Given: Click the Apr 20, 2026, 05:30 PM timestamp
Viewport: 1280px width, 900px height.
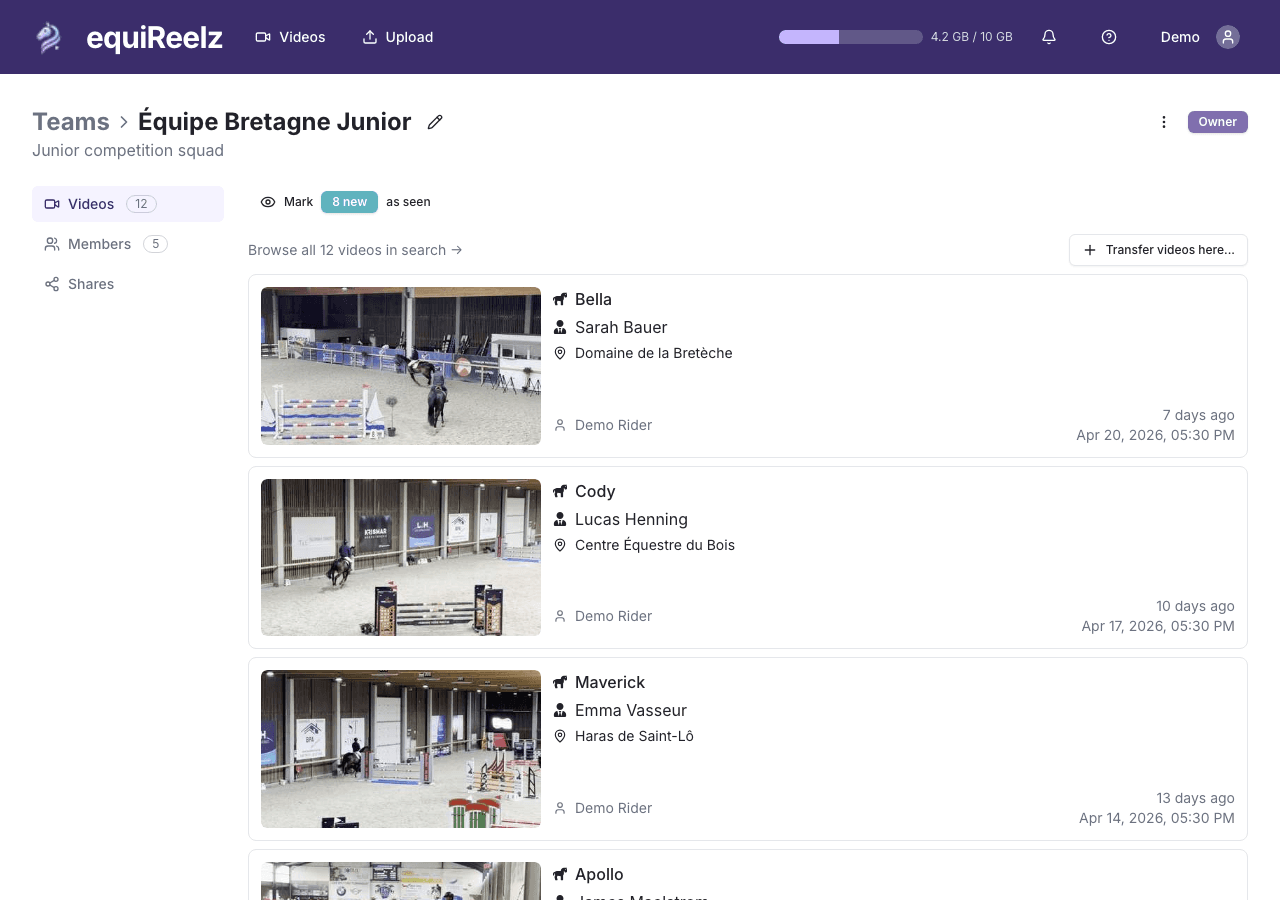Looking at the screenshot, I should 1155,435.
